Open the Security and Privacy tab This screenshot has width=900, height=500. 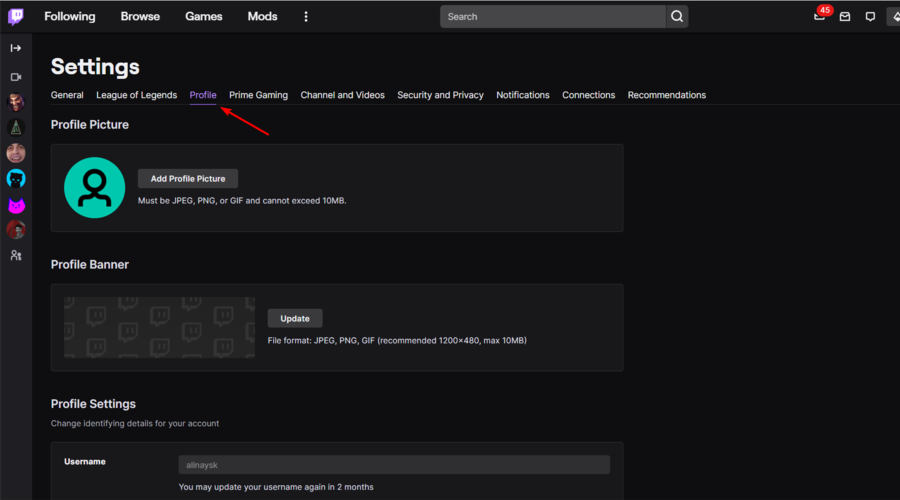440,95
